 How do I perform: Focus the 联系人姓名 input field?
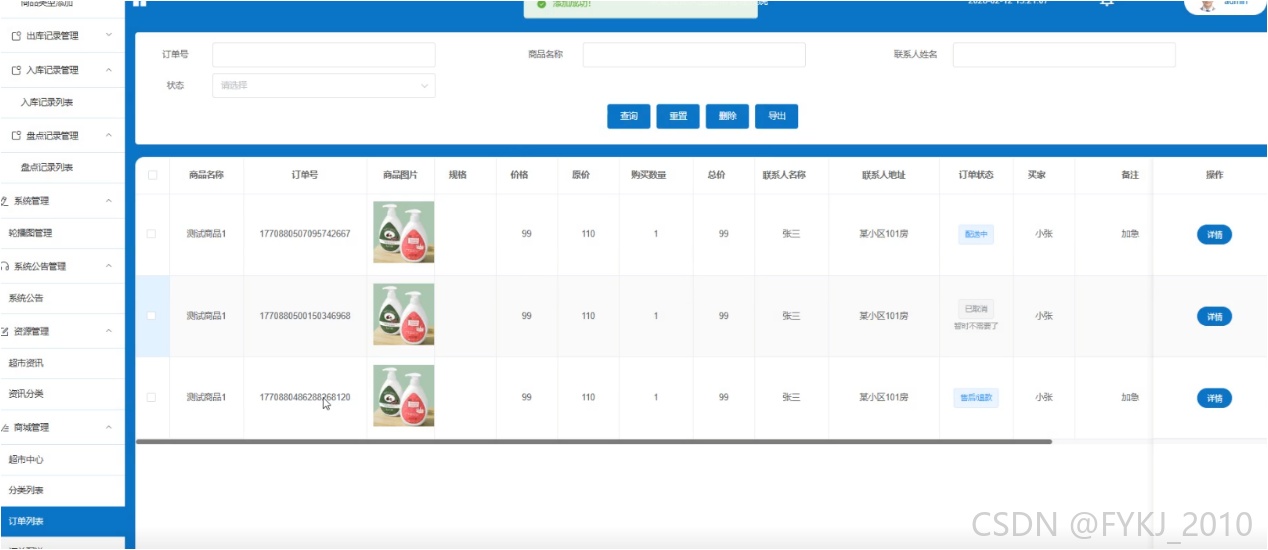(1064, 55)
